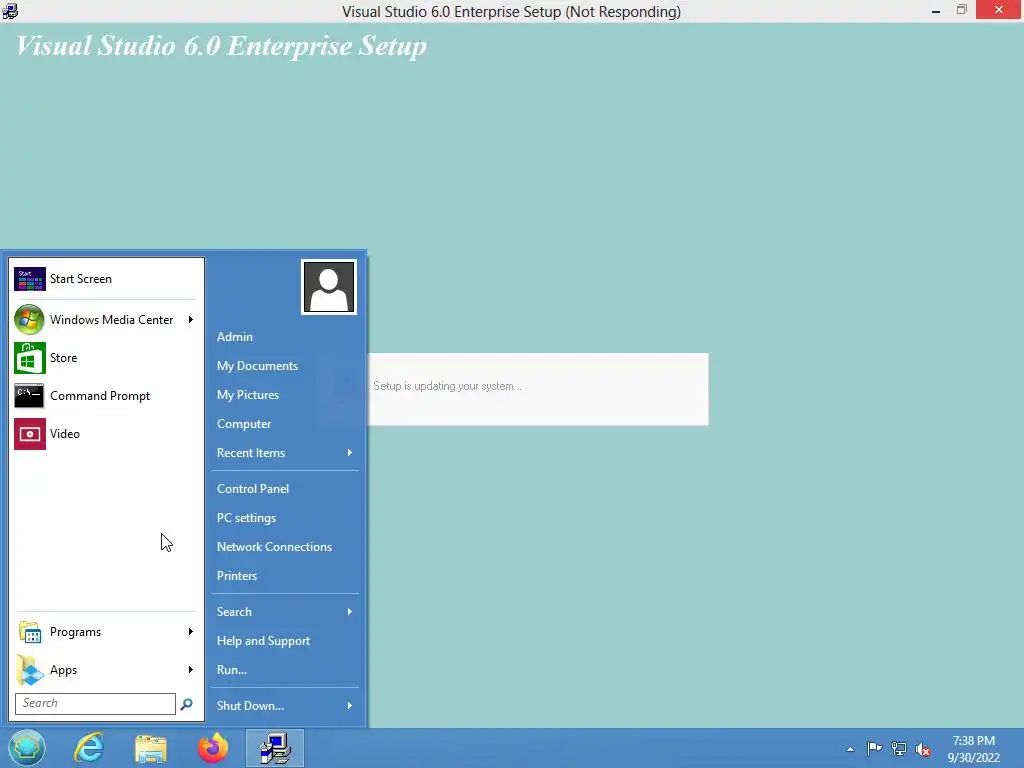Launch the Windows Media Center icon
This screenshot has width=1024, height=768.
29,319
